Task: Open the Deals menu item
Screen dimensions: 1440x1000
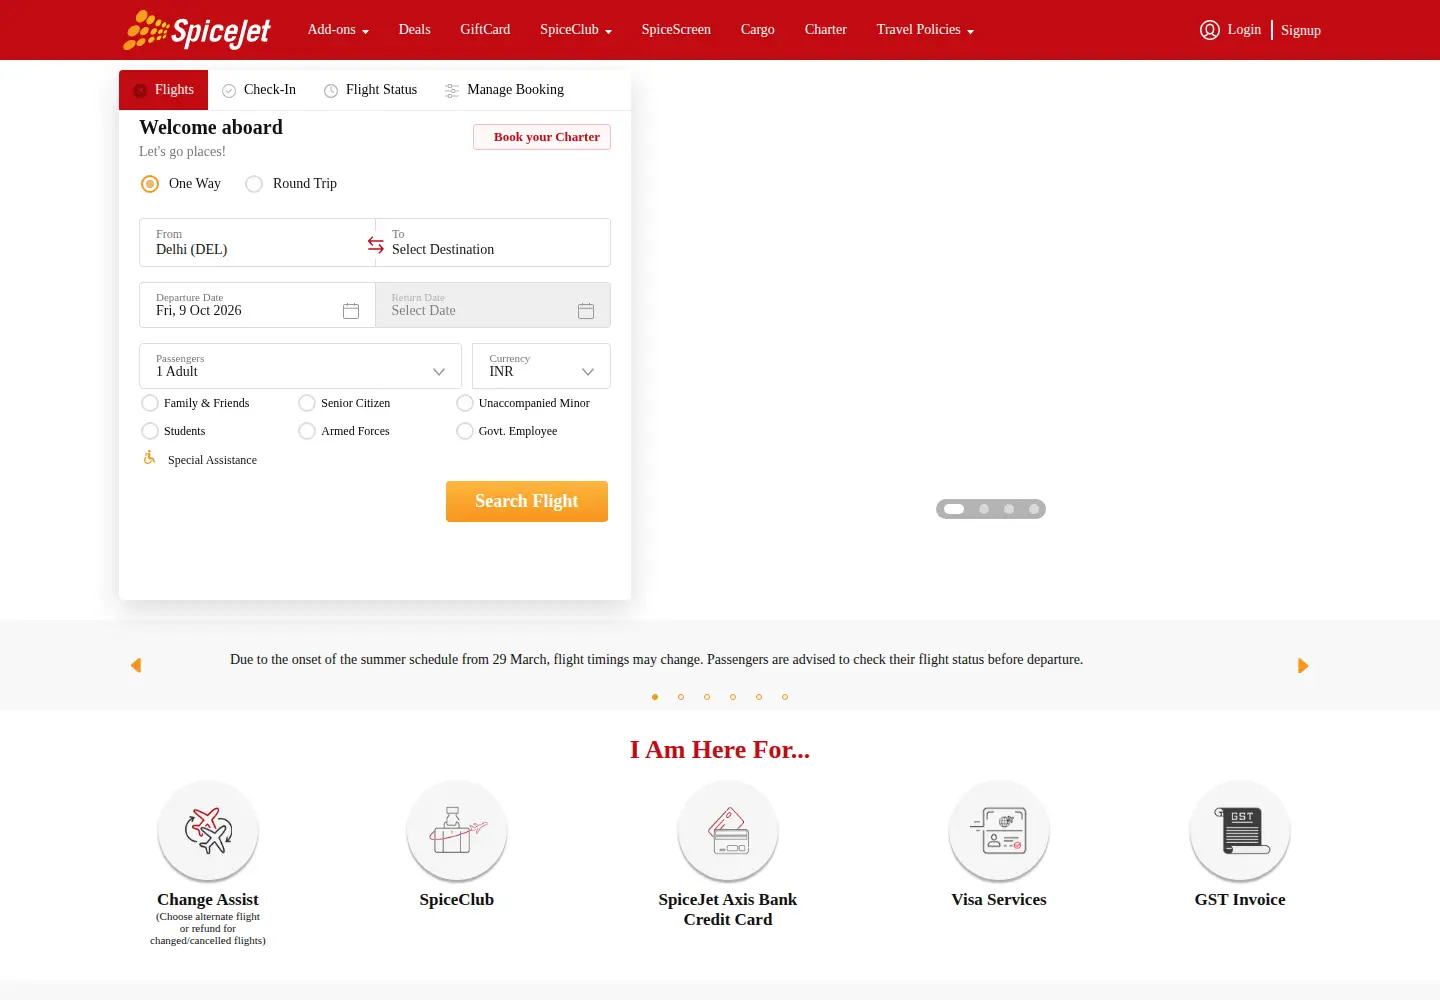Action: pyautogui.click(x=414, y=30)
